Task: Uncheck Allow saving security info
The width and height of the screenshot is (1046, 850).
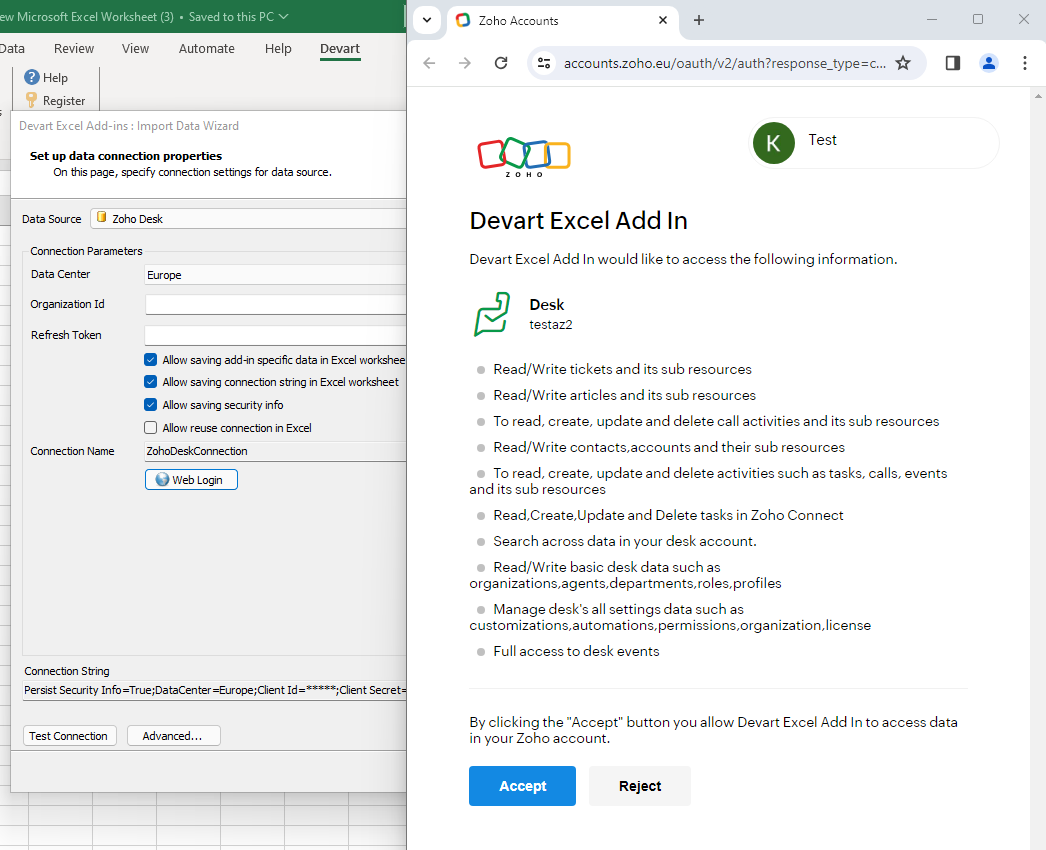Action: pos(151,403)
